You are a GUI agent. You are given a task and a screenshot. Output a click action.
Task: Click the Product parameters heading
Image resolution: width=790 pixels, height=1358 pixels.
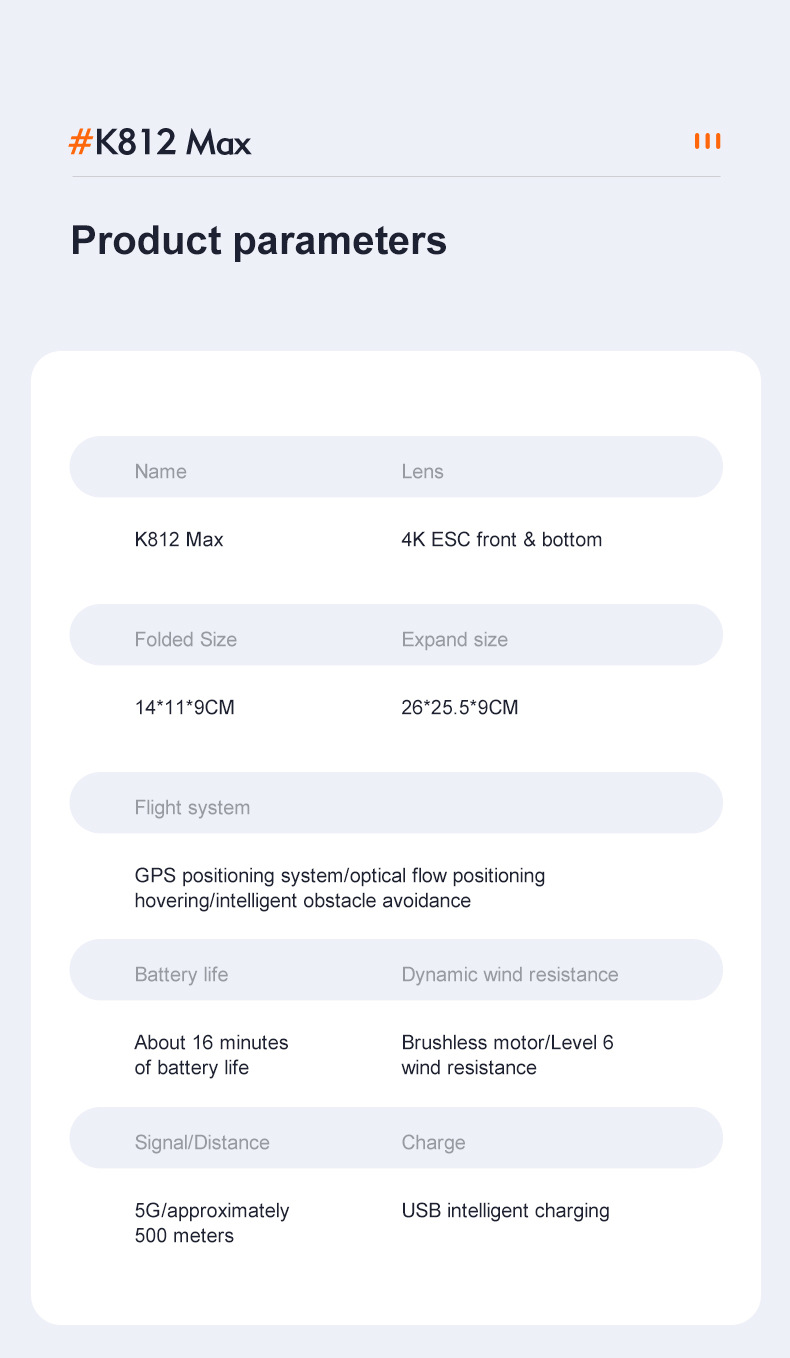pyautogui.click(x=258, y=241)
